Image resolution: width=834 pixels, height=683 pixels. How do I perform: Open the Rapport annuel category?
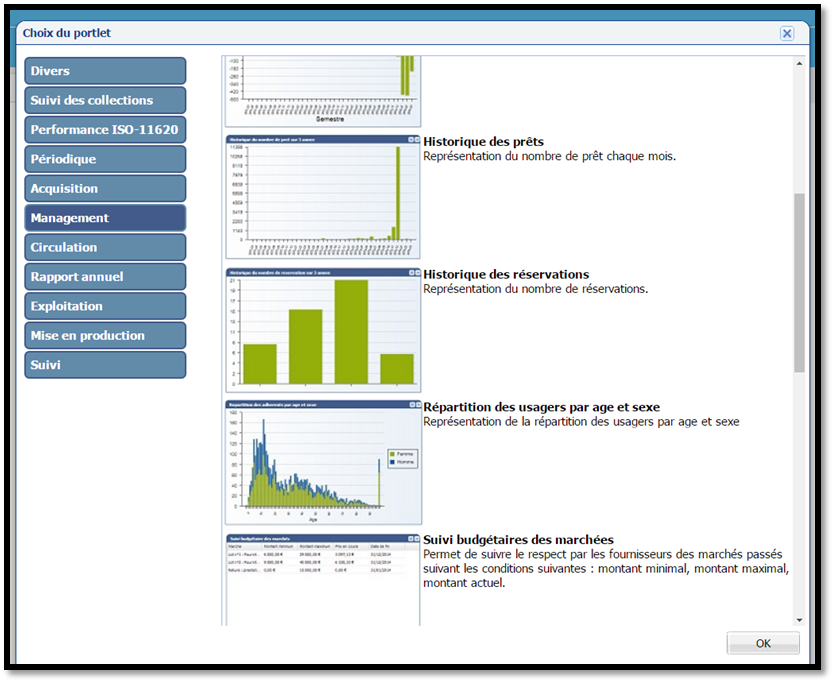(x=105, y=277)
